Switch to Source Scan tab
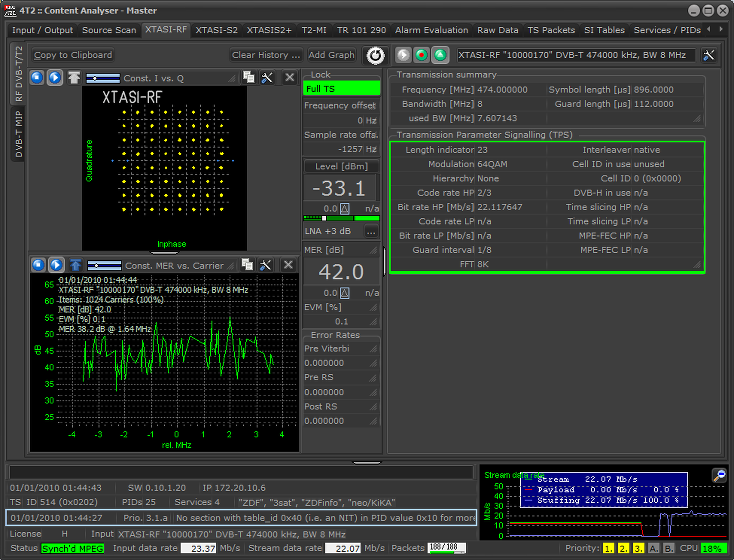This screenshot has height=560, width=734. pyautogui.click(x=109, y=30)
